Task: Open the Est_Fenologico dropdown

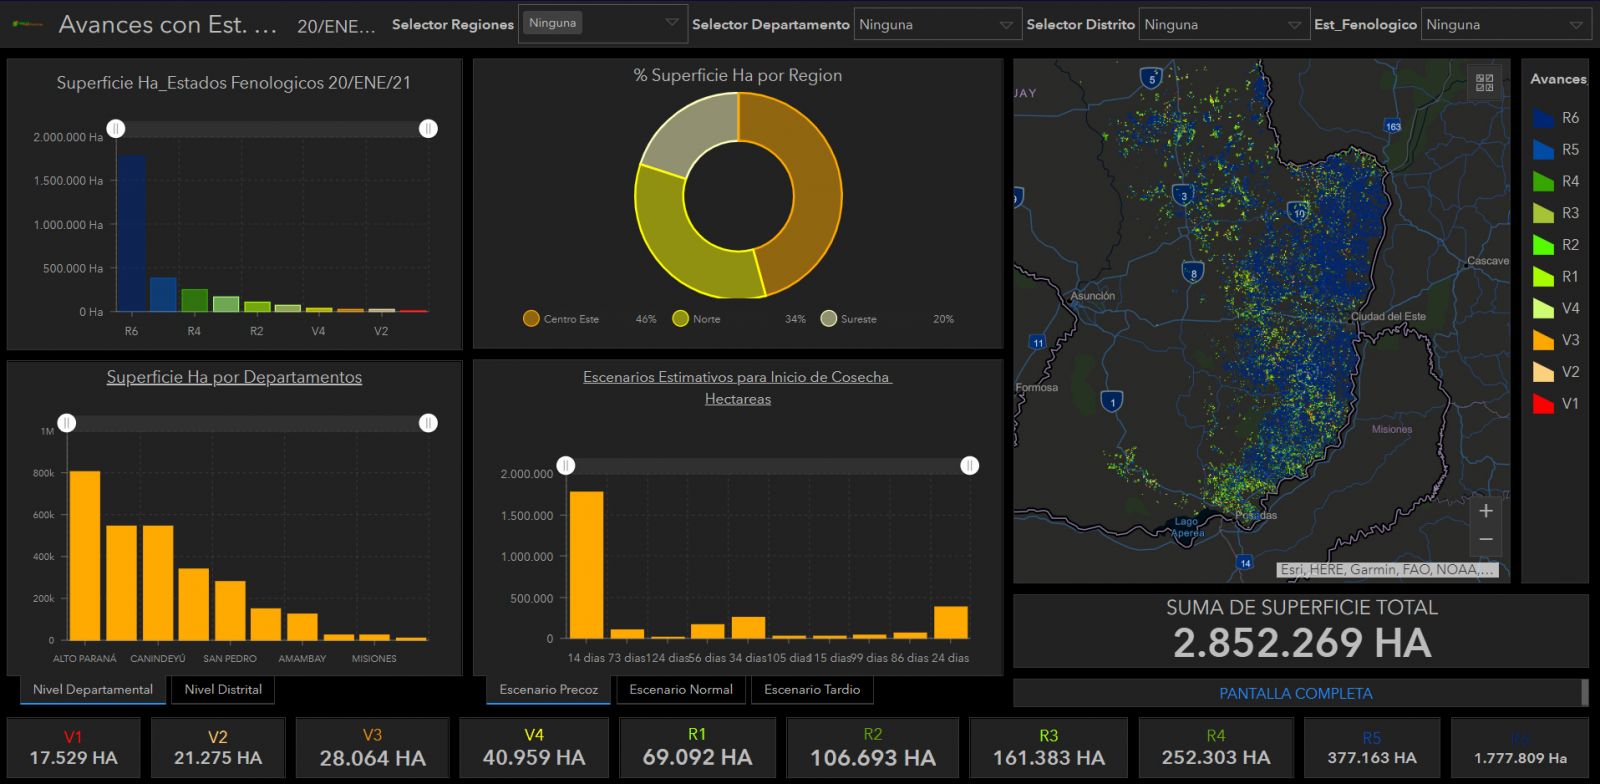Action: (x=1505, y=25)
